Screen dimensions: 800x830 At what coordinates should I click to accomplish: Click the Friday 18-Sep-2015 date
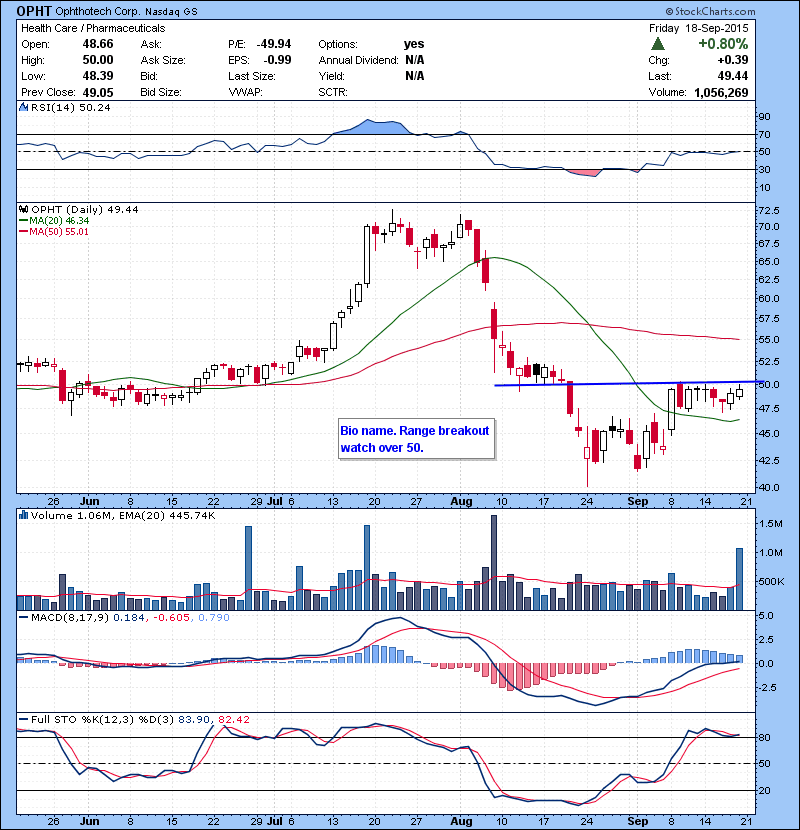click(x=699, y=28)
